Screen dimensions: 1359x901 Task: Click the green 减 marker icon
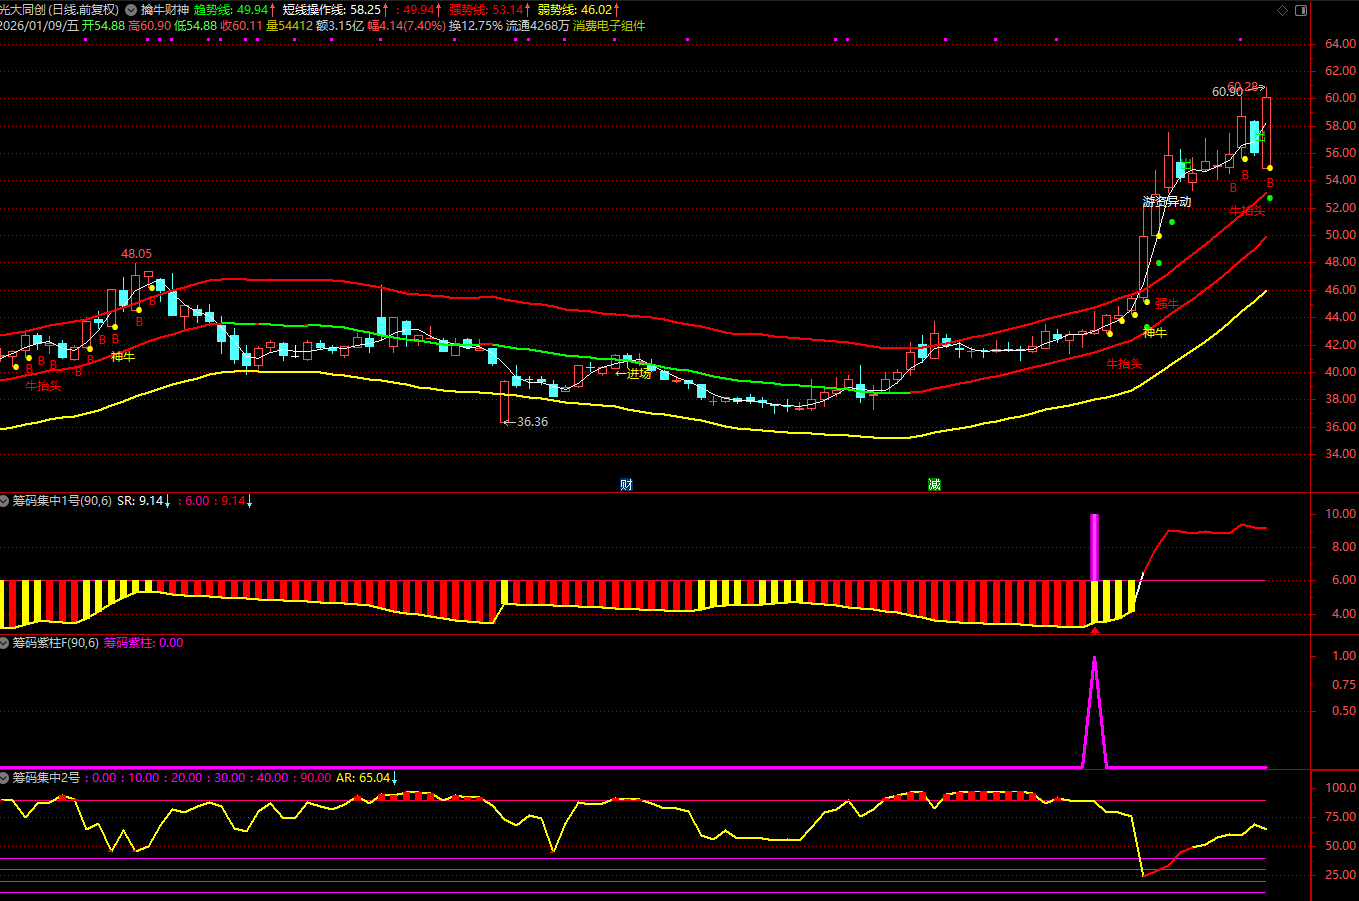[934, 485]
